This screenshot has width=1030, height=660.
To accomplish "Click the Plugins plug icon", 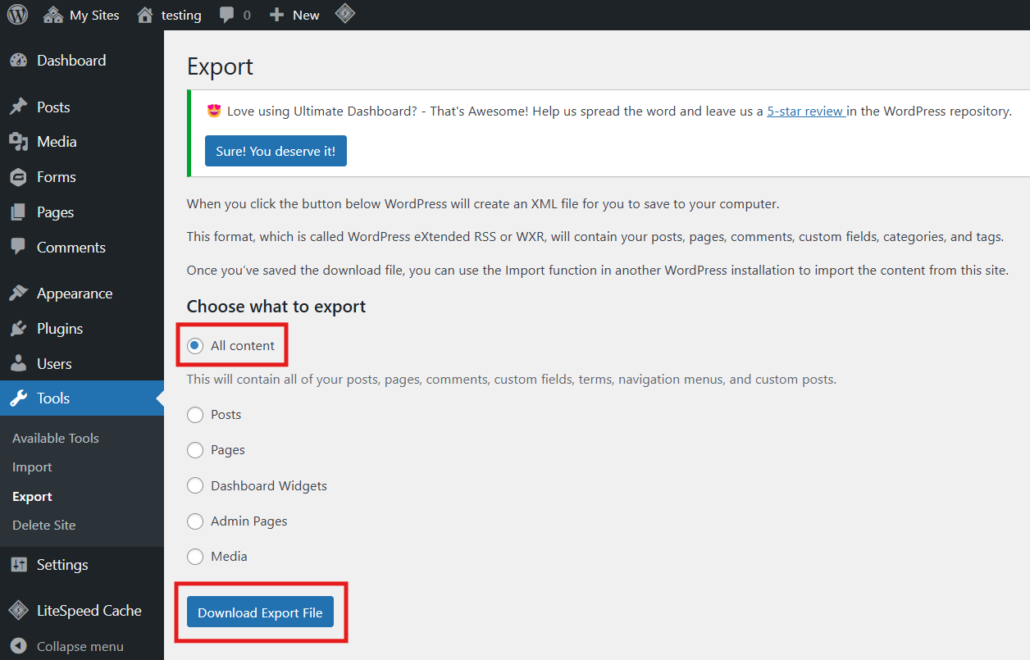I will click(18, 328).
